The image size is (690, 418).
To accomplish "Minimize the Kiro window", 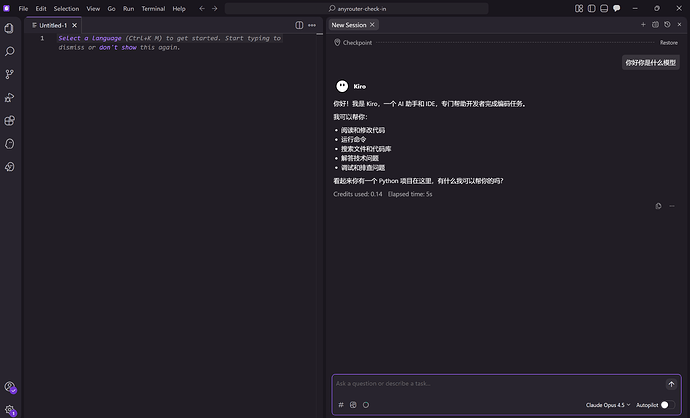I will coord(635,8).
